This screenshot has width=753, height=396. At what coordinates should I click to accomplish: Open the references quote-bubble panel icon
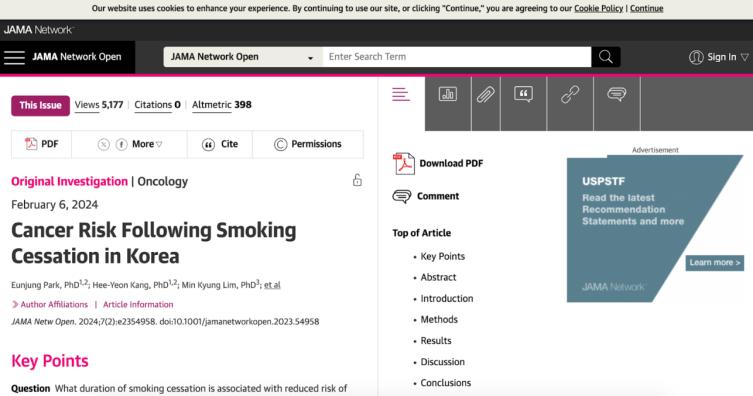[523, 94]
